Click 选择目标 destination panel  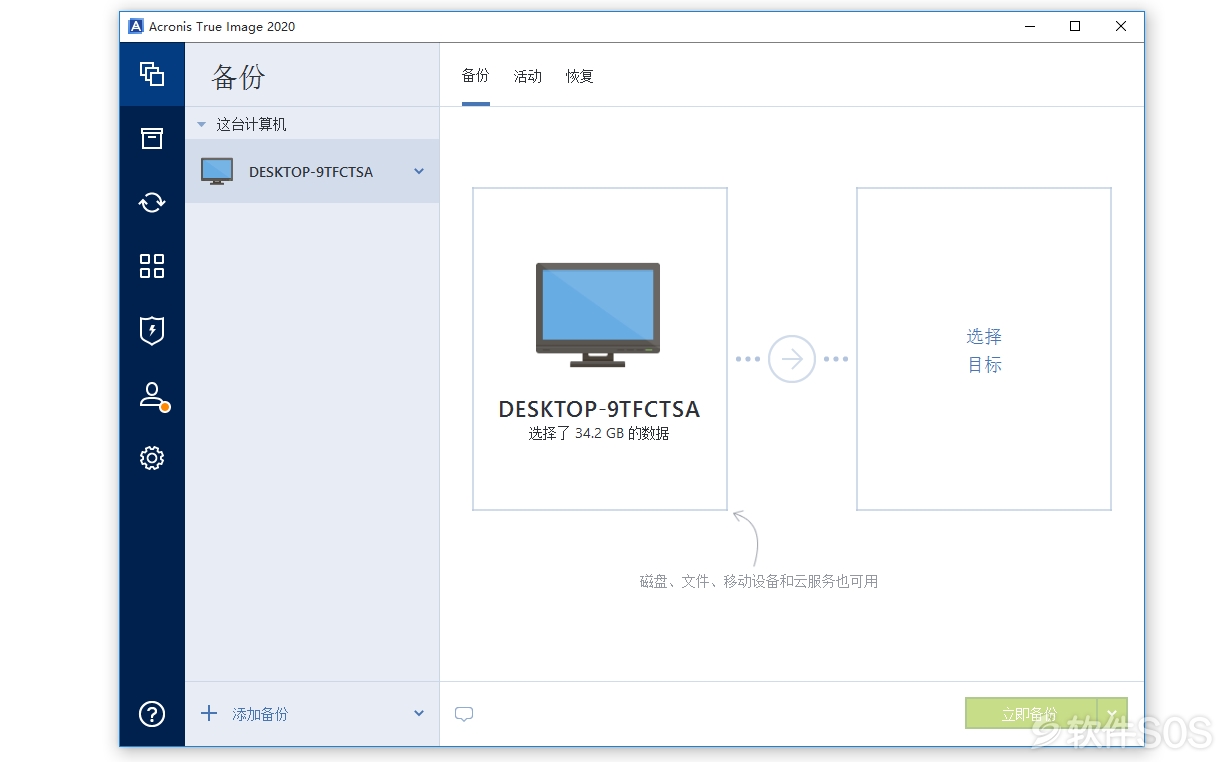(984, 349)
